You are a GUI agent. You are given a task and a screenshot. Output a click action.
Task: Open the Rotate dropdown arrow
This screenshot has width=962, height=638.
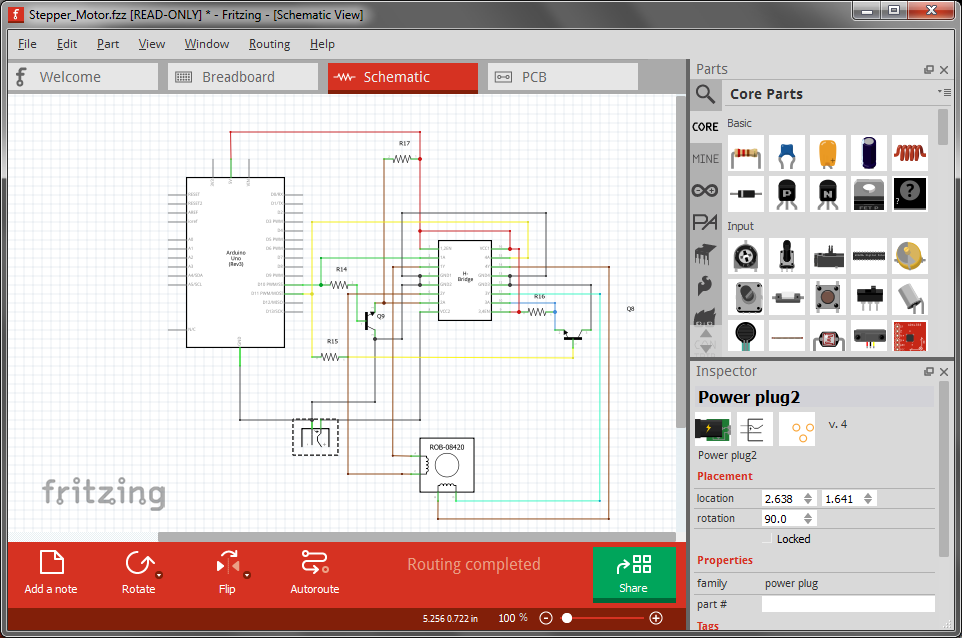coord(159,575)
